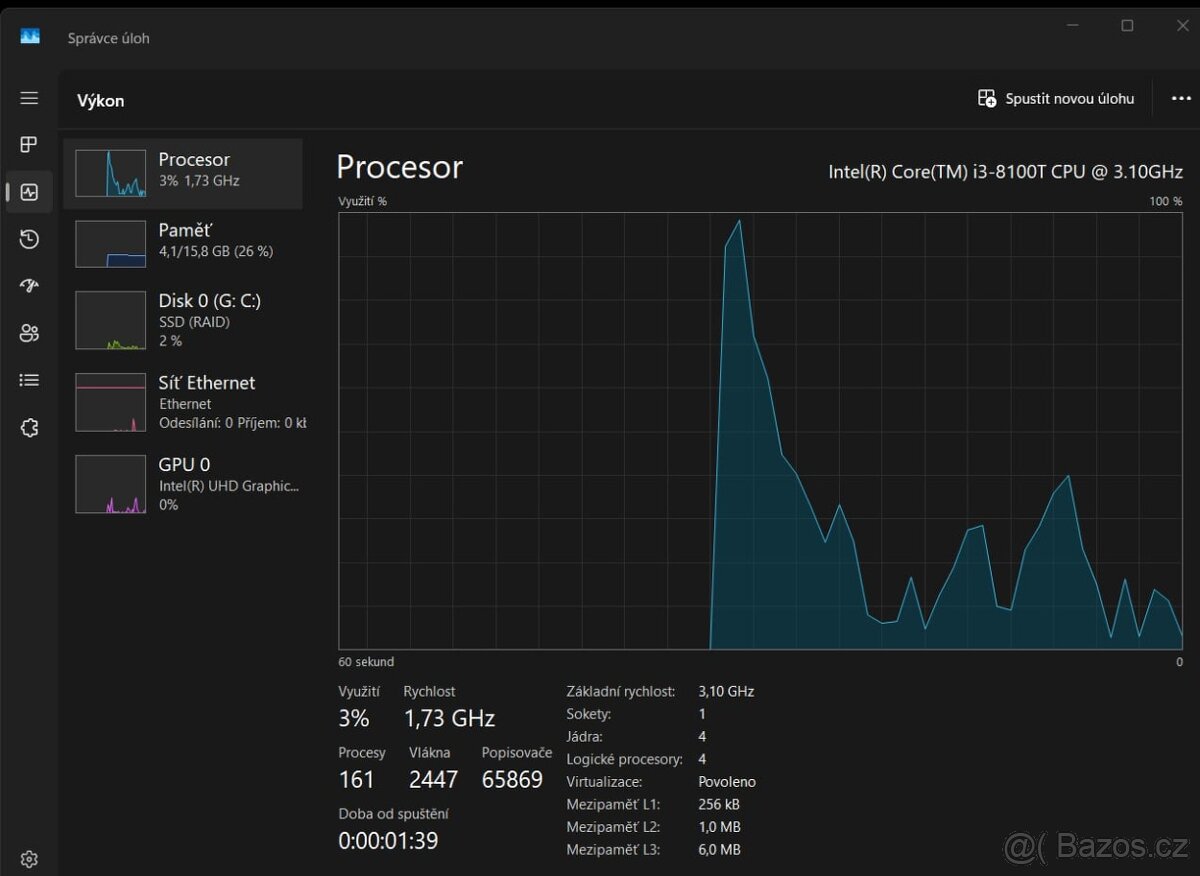The image size is (1200, 876).
Task: Open the three-dot more options menu
Action: (x=1181, y=99)
